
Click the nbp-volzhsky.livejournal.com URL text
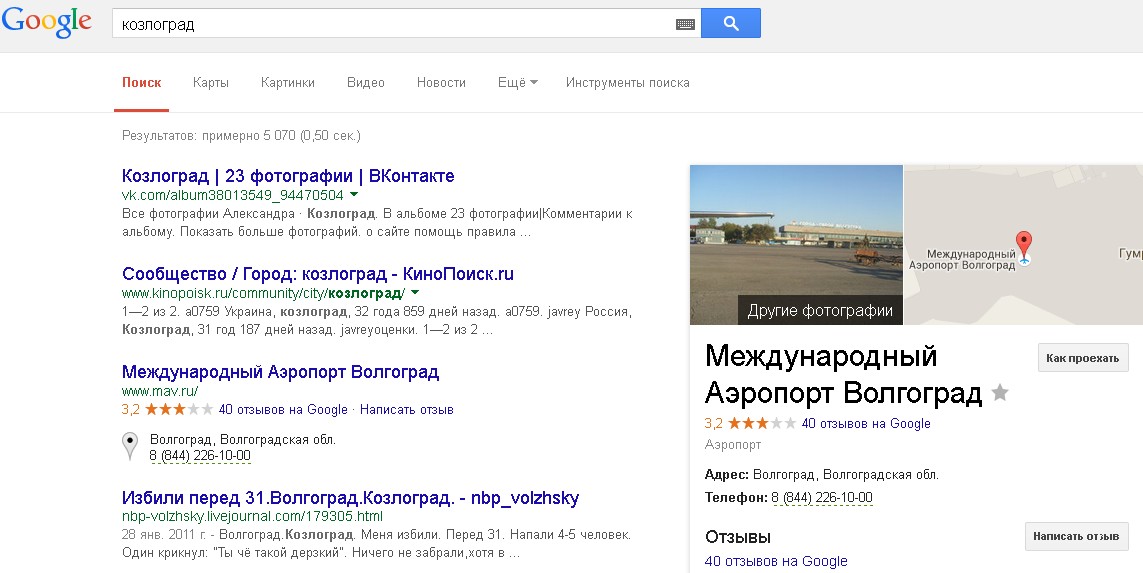(252, 517)
